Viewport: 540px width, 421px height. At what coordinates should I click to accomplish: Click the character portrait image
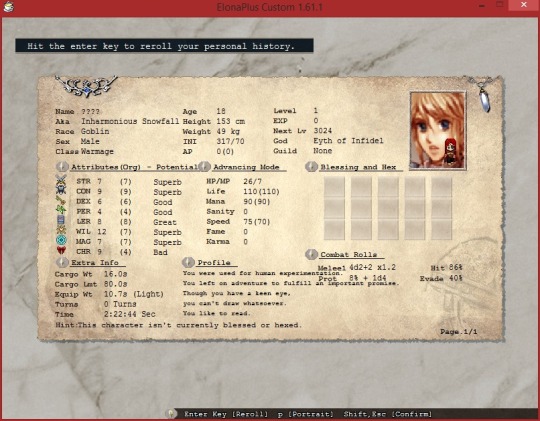[x=438, y=130]
